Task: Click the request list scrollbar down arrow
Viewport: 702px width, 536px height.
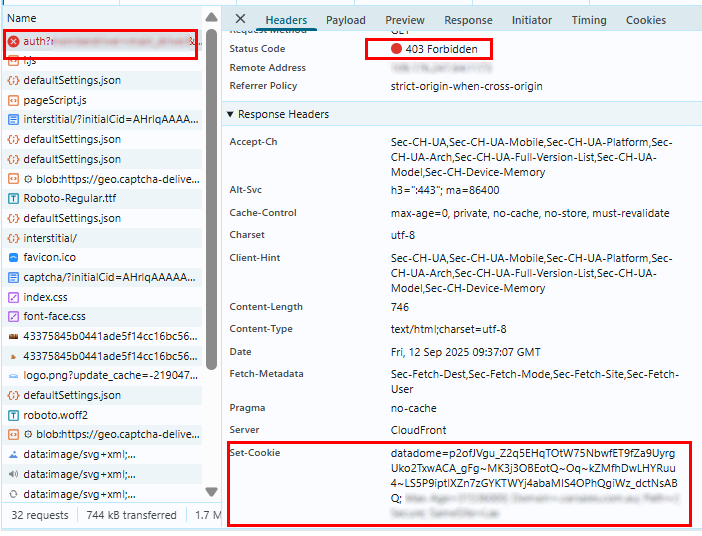Action: [210, 492]
